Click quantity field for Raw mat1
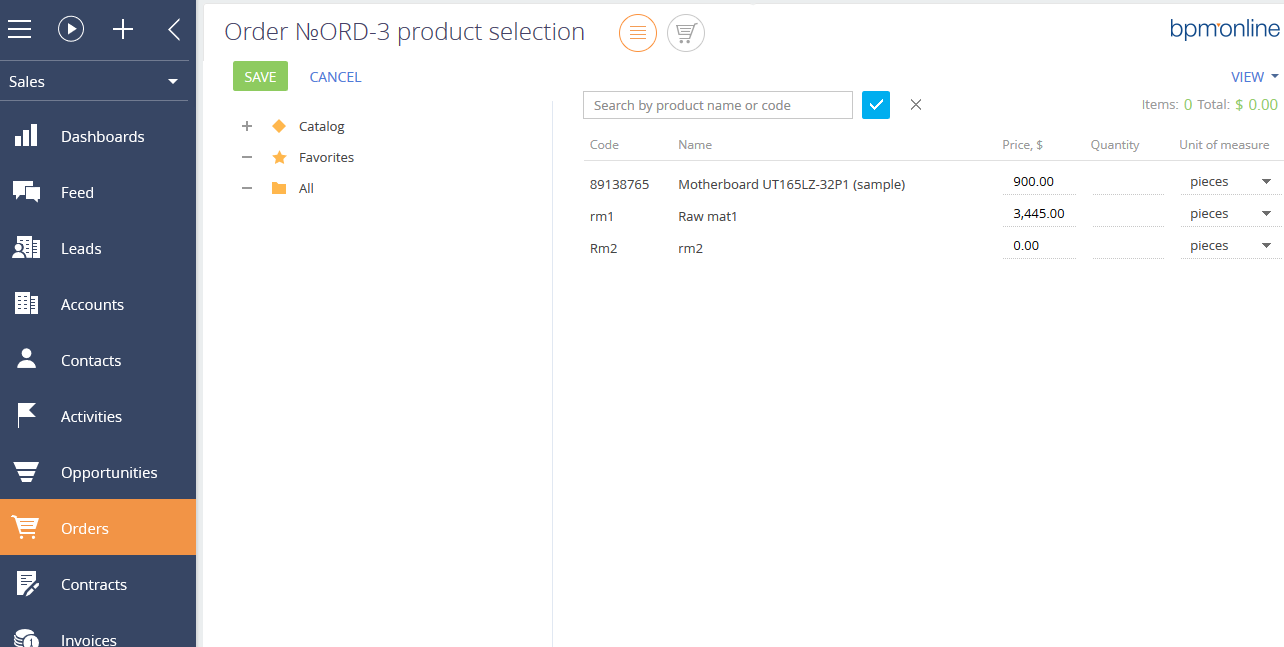The width and height of the screenshot is (1284, 647). click(x=1128, y=214)
